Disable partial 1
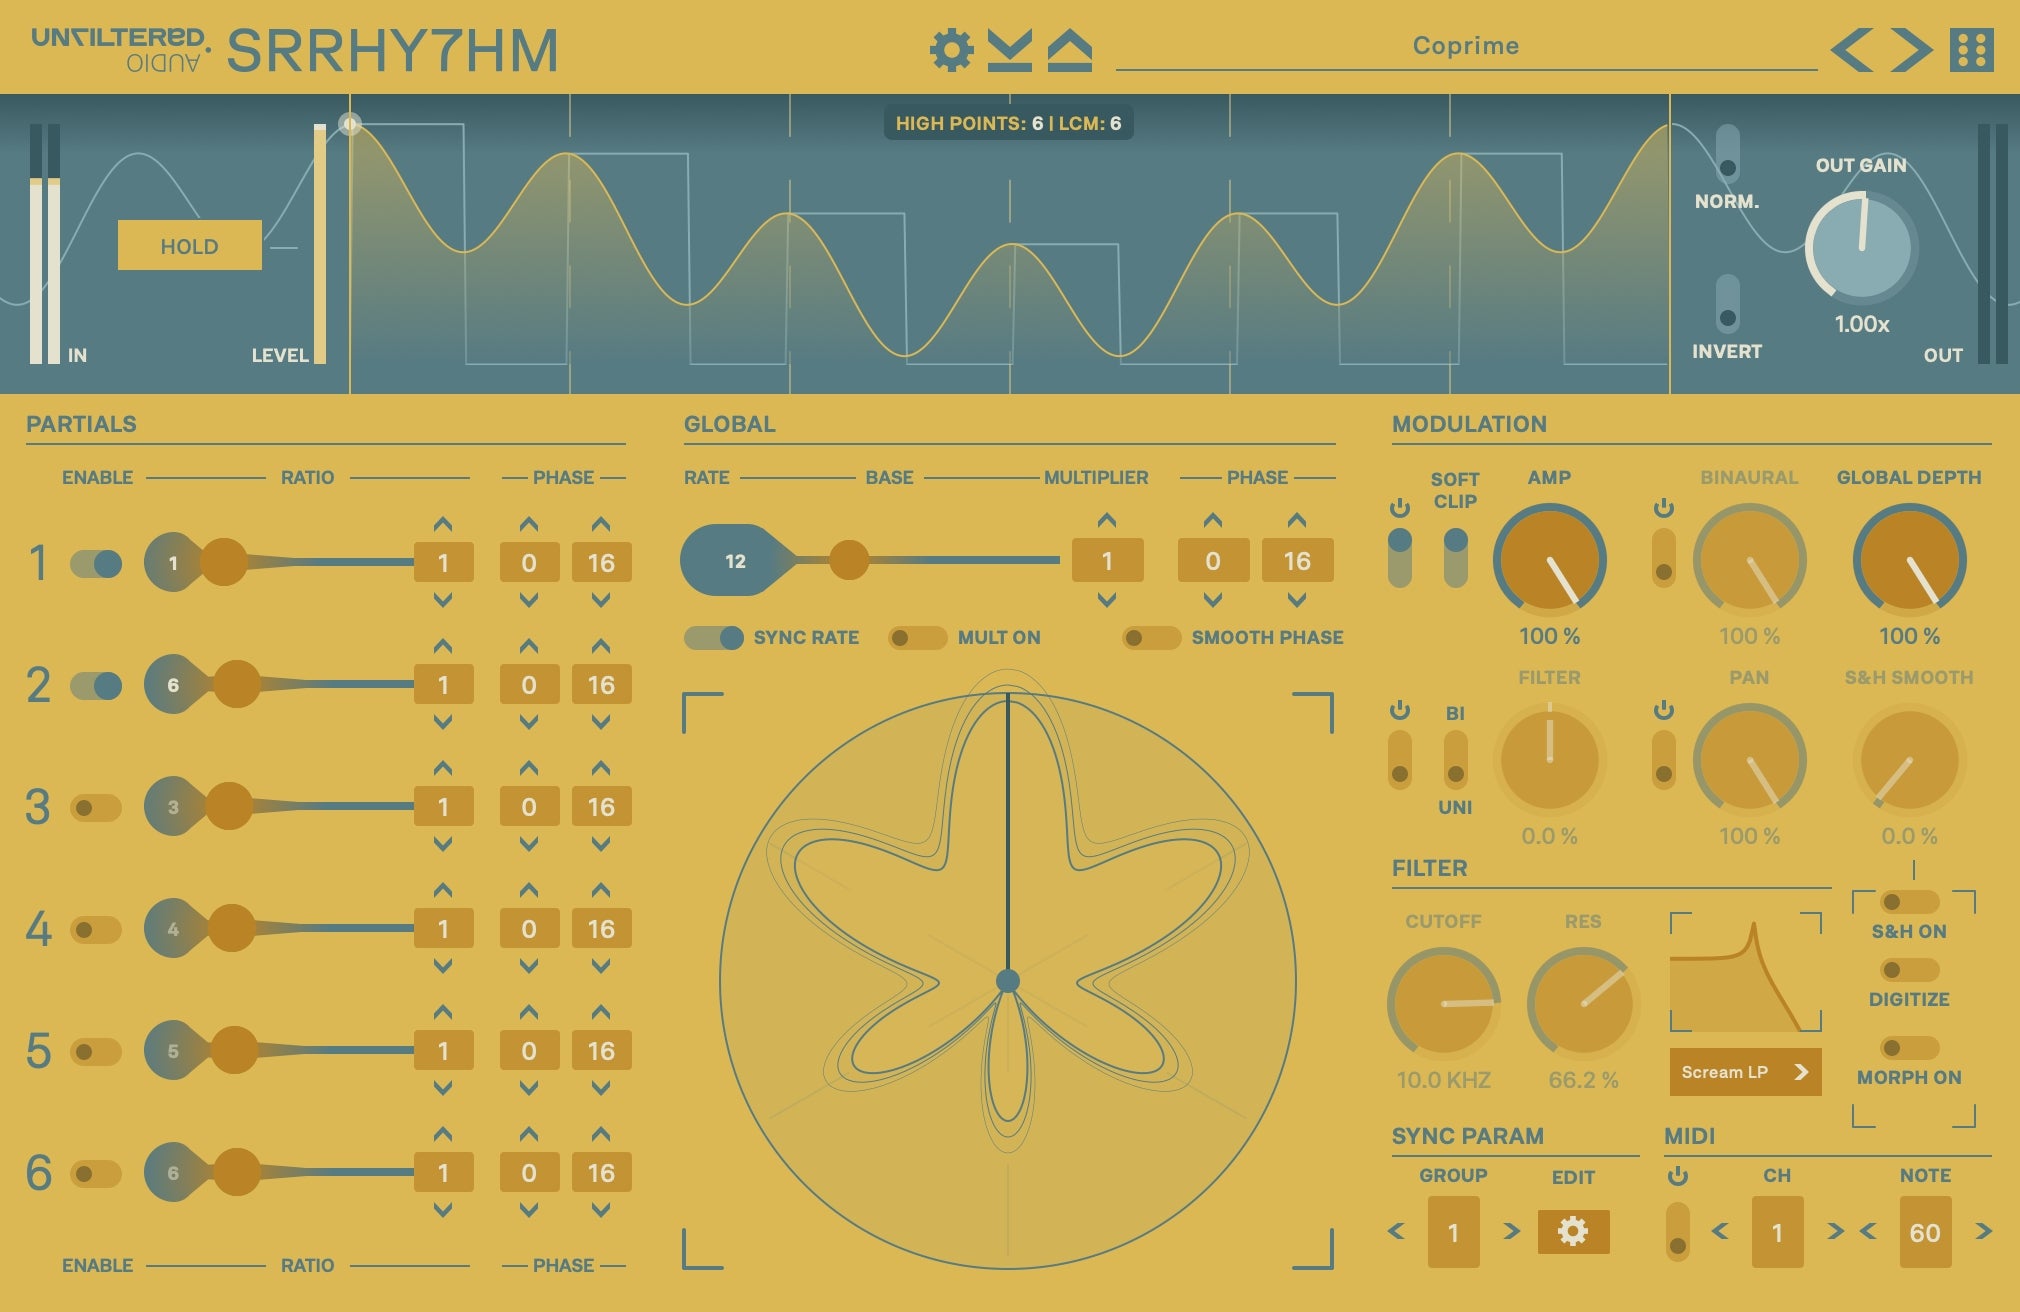 click(97, 564)
